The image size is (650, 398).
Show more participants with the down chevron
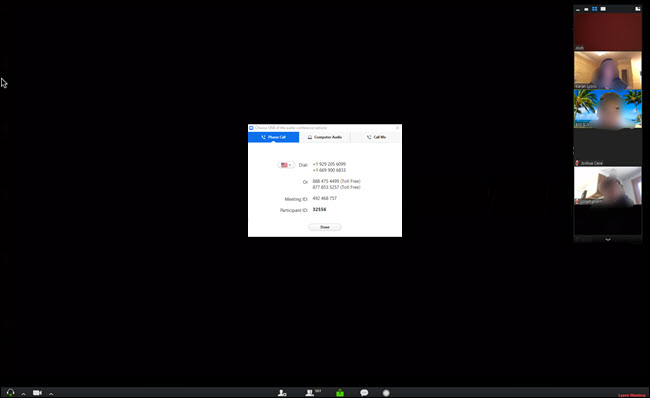coord(608,239)
